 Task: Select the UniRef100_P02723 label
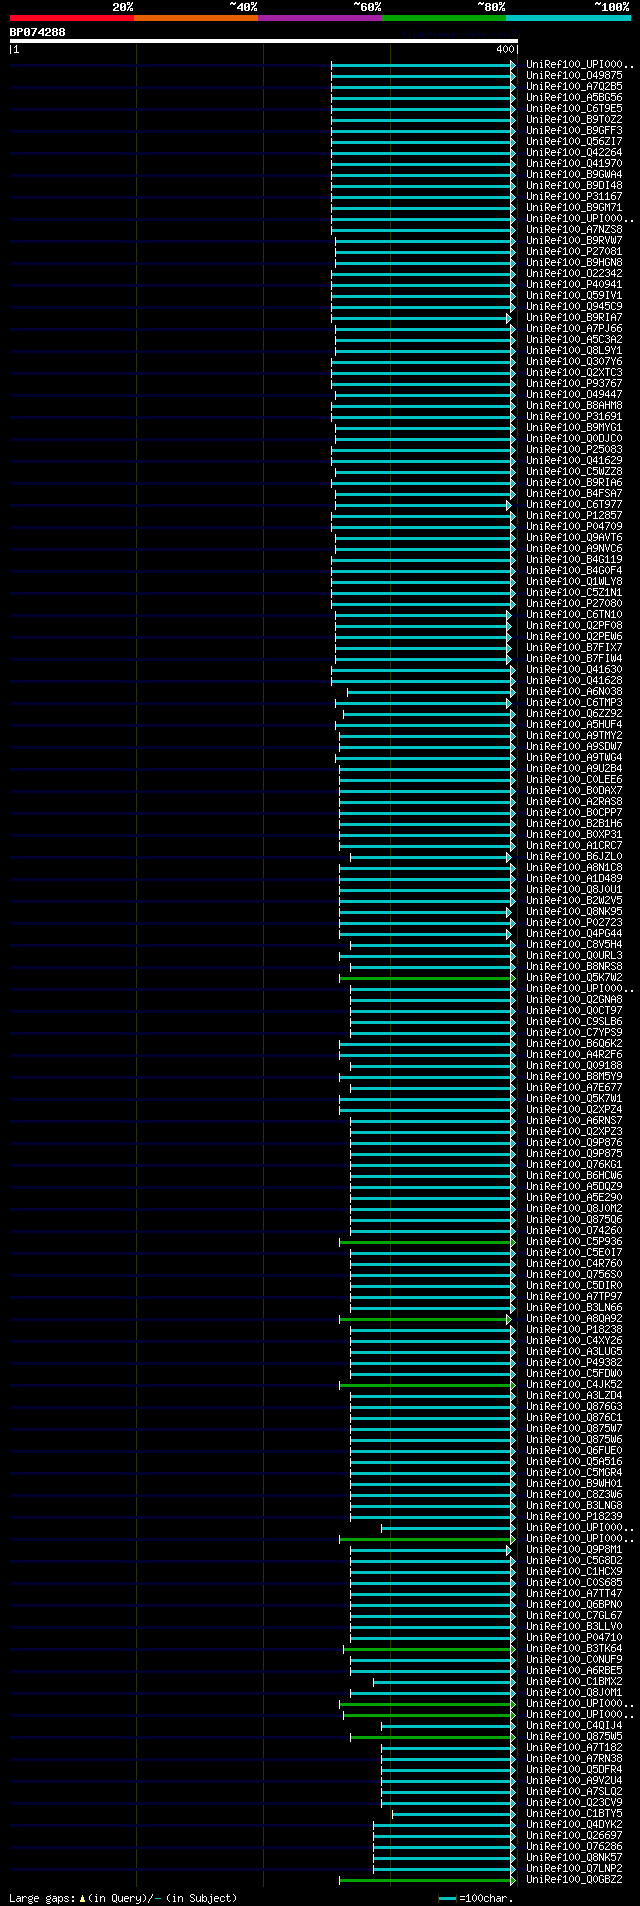pos(574,922)
